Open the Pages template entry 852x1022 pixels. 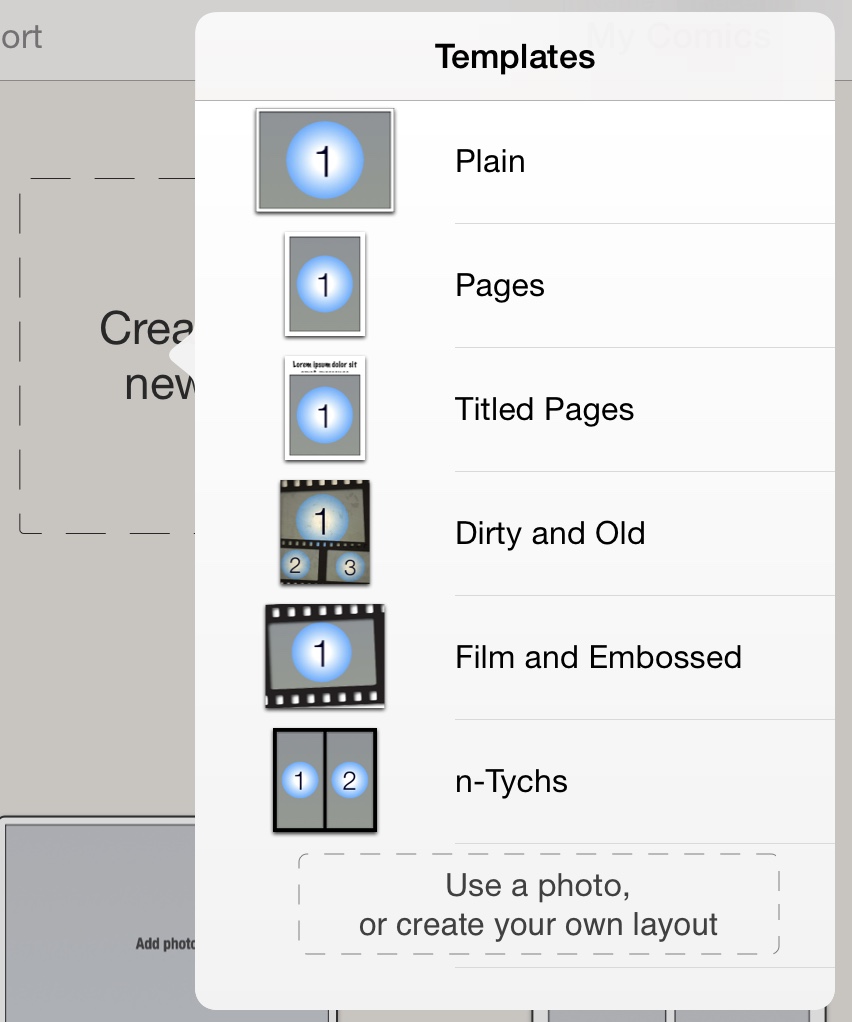click(x=500, y=285)
